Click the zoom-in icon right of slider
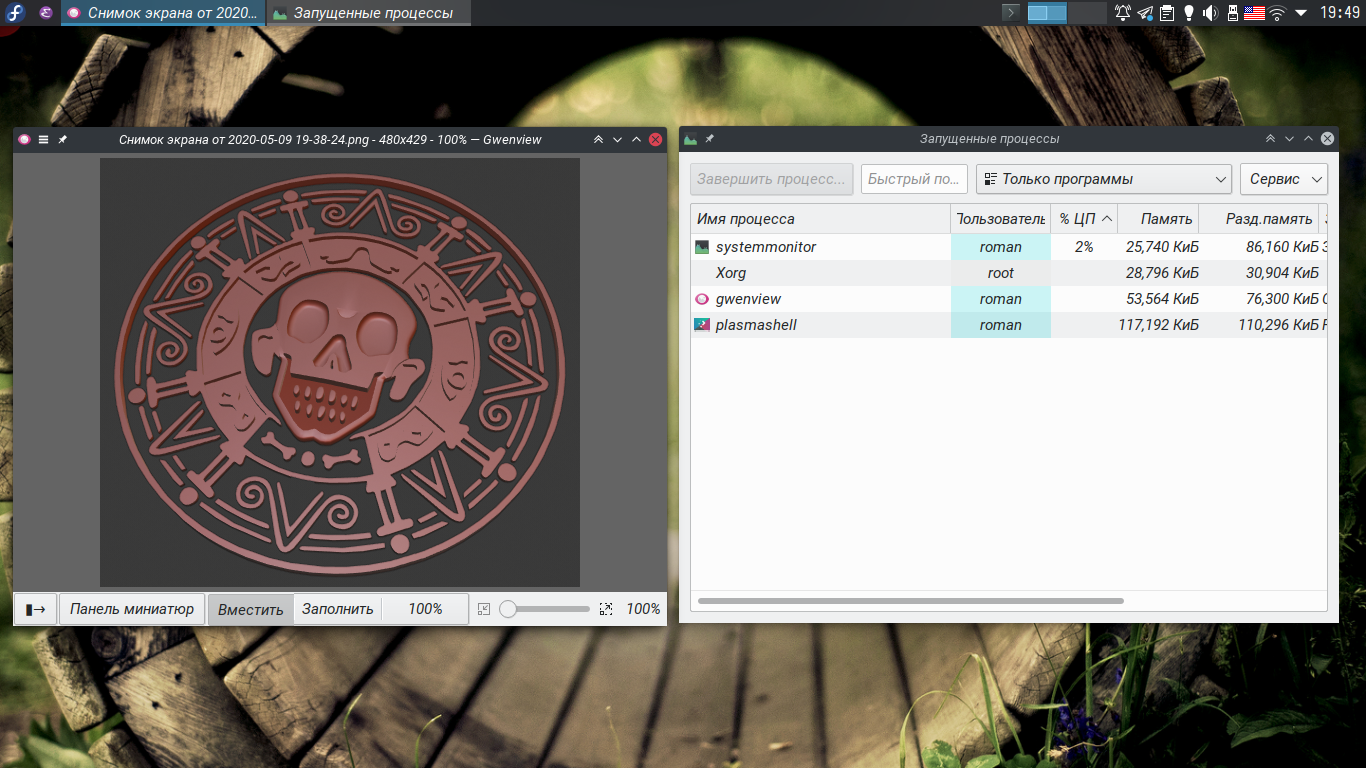The height and width of the screenshot is (768, 1366). [x=605, y=609]
